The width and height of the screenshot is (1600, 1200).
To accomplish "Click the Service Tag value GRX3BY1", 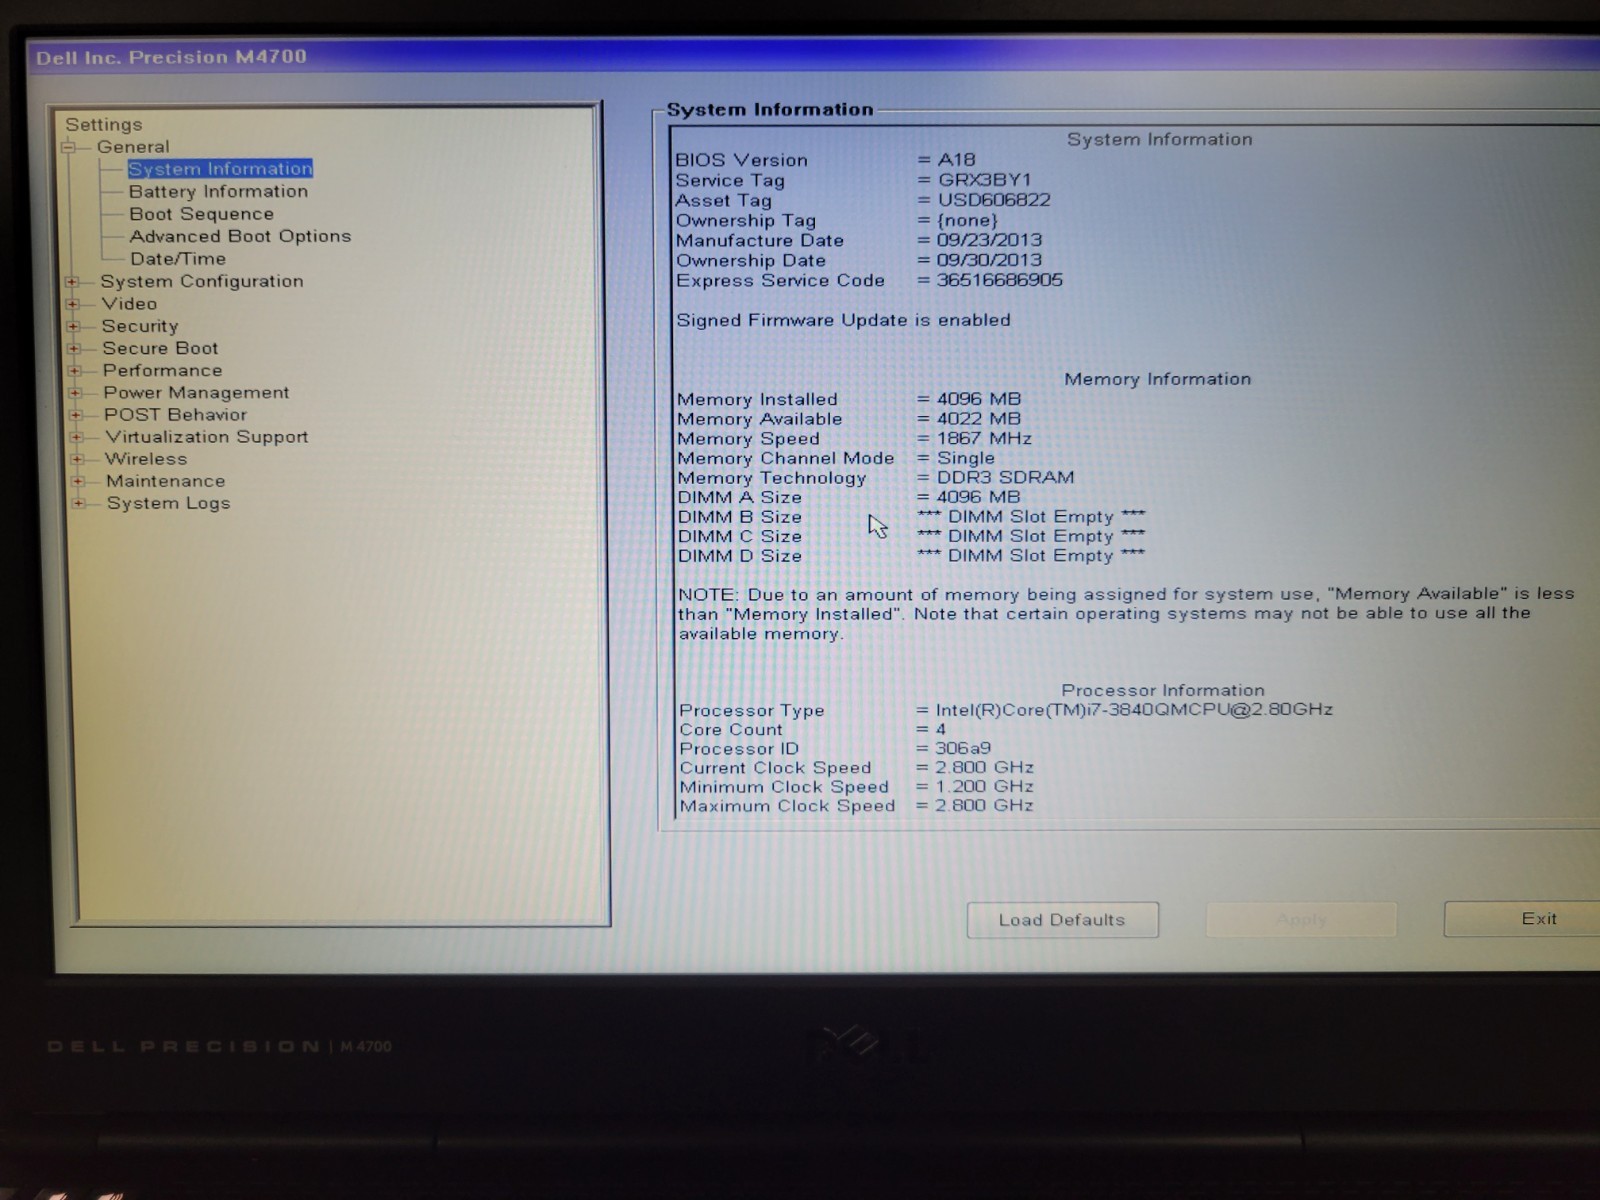I will point(984,180).
